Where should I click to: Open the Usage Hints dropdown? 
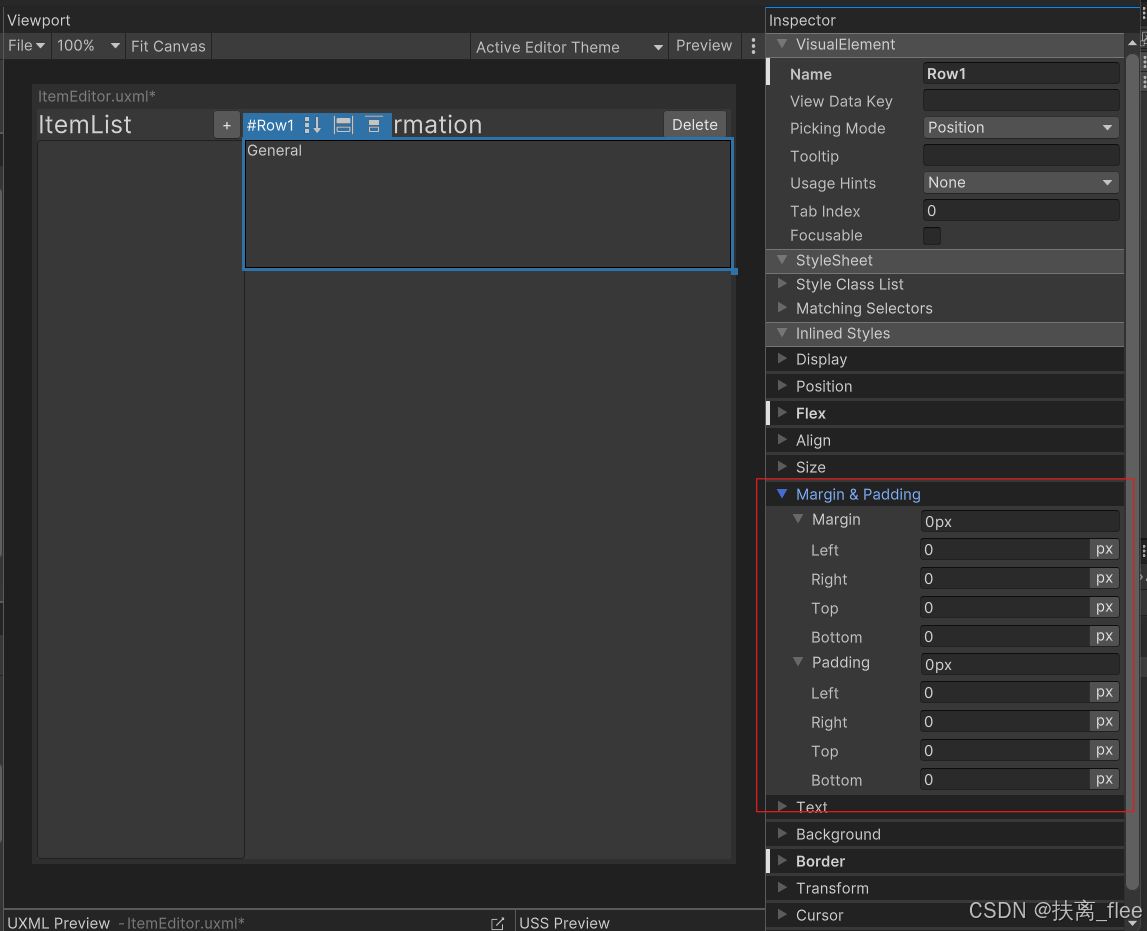pos(1019,183)
